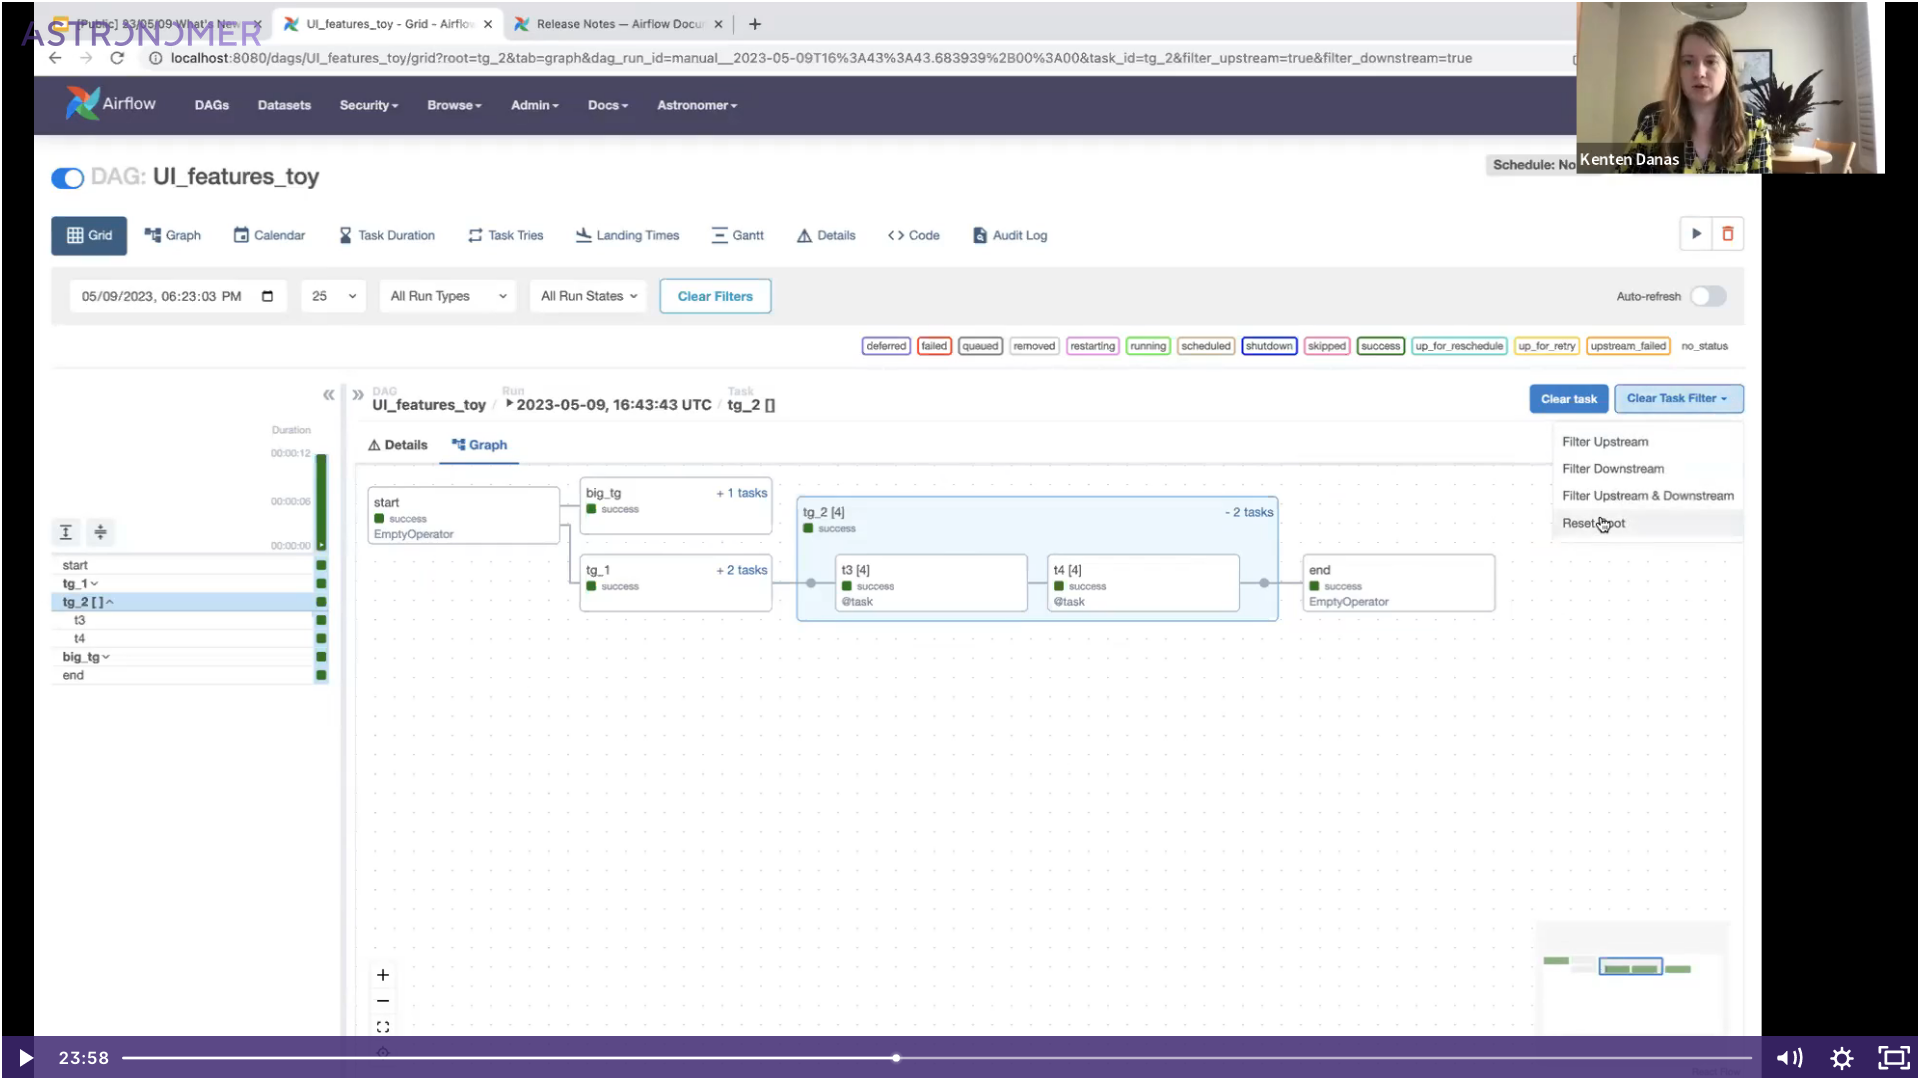Click the trigger DAG play icon
Screen dimensions: 1920x1080
(x=1696, y=234)
